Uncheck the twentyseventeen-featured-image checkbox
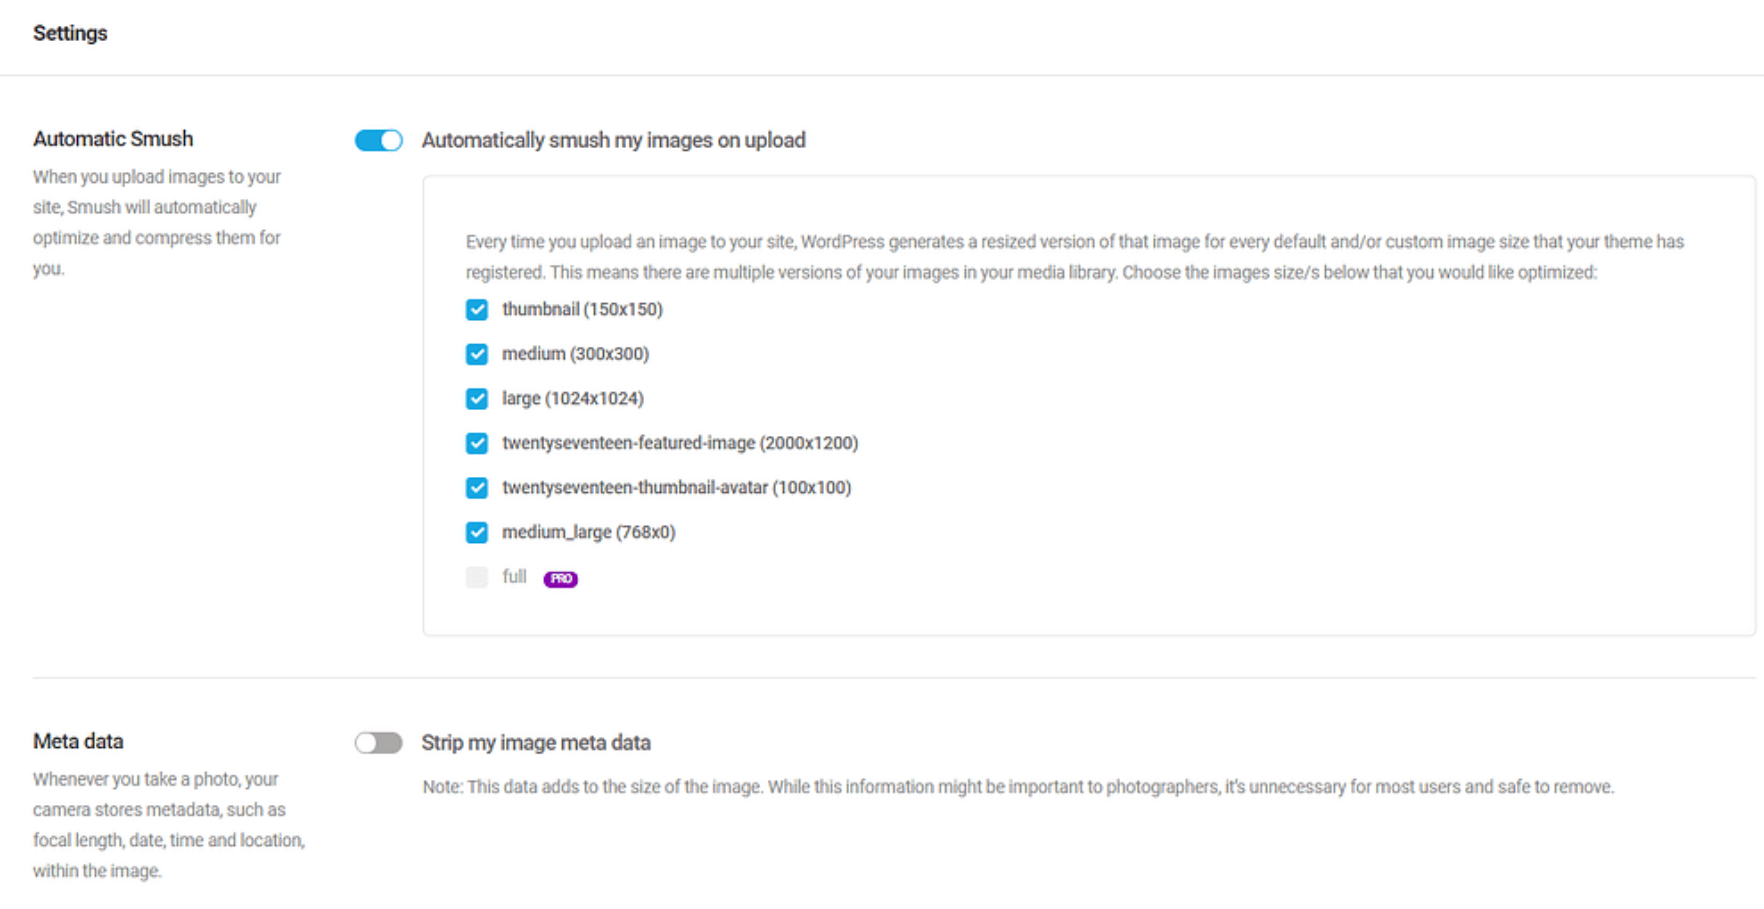1764x909 pixels. [x=477, y=443]
